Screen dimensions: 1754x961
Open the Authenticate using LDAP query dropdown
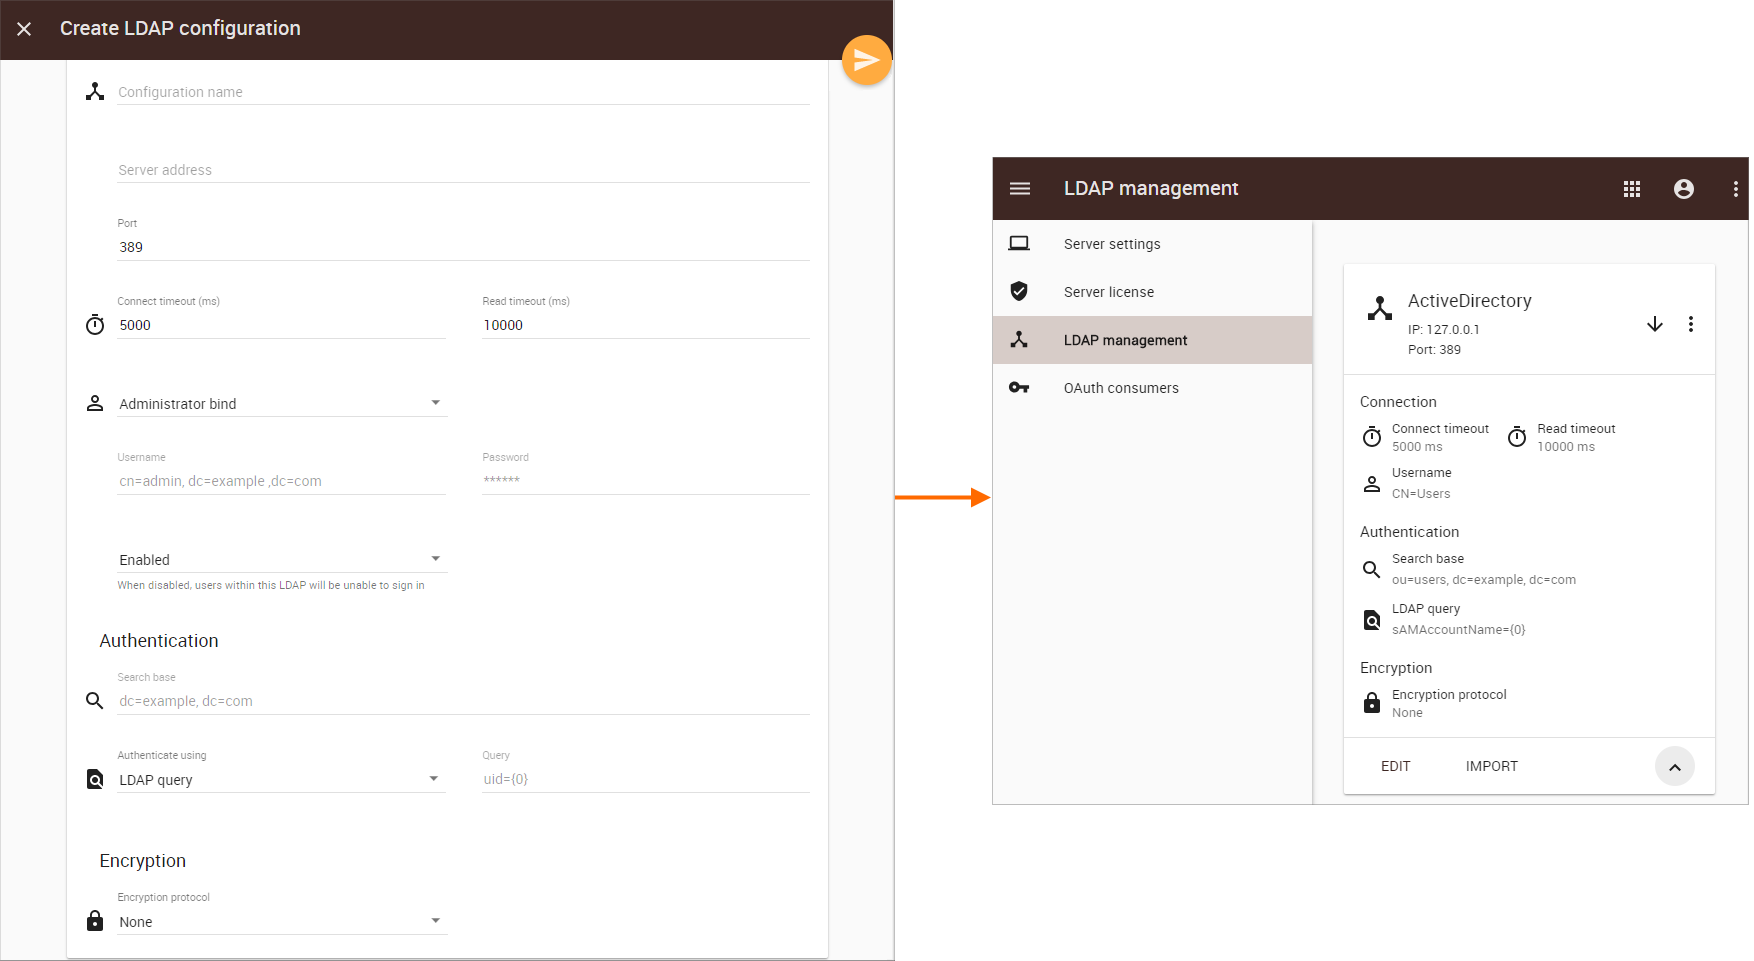[281, 779]
